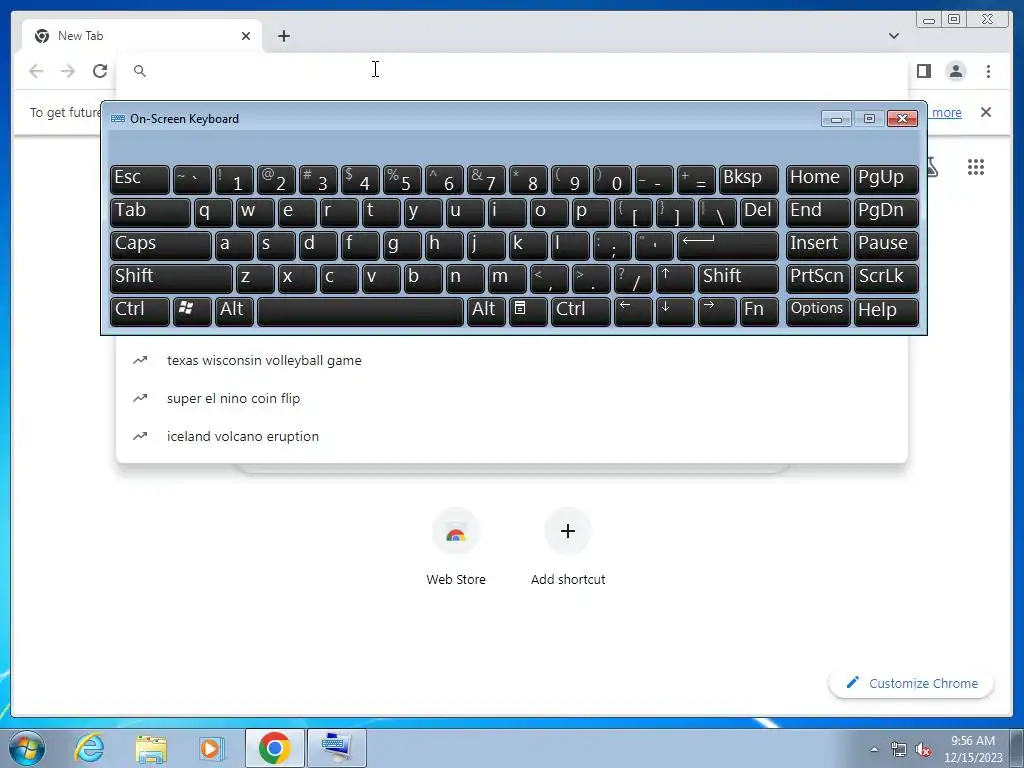1024x768 pixels.
Task: Toggle left Ctrl key on on-screen keyboard
Action: (x=140, y=311)
